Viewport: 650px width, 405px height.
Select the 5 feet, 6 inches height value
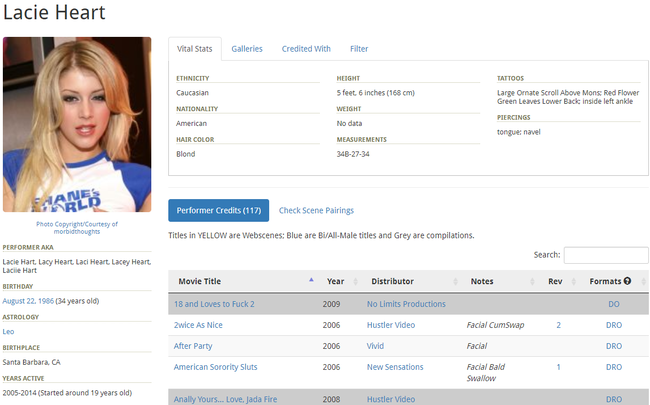point(376,93)
